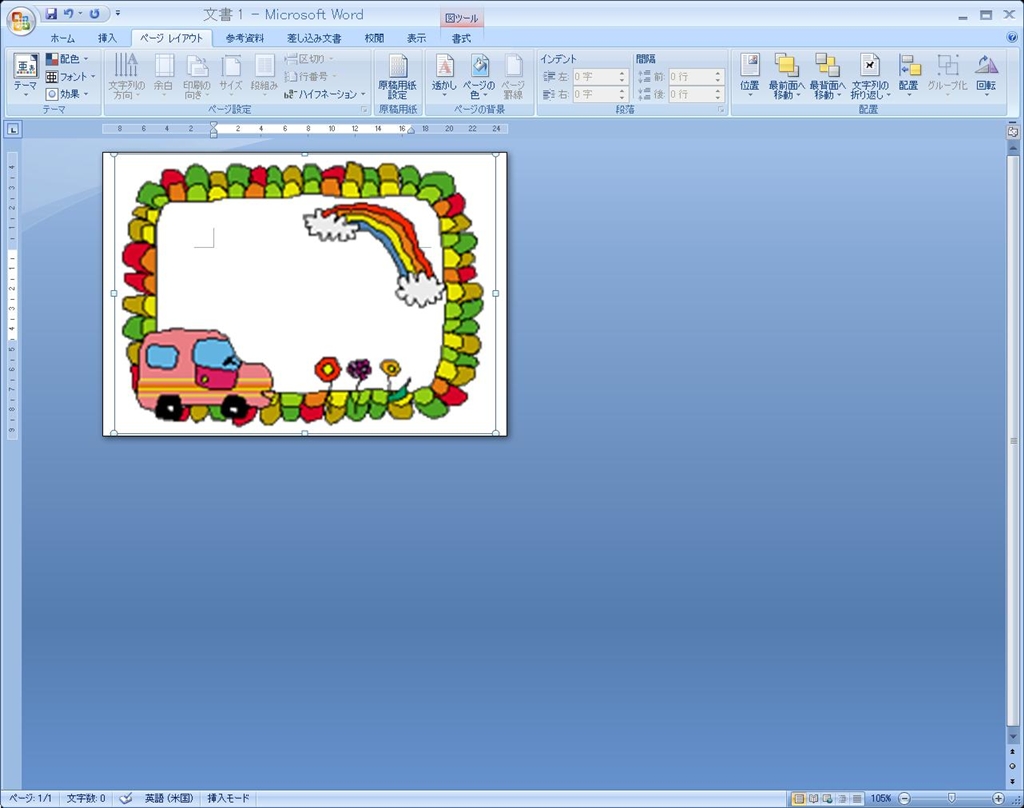Image resolution: width=1024 pixels, height=808 pixels.
Task: Click the zoom slider handle
Action: pos(952,798)
